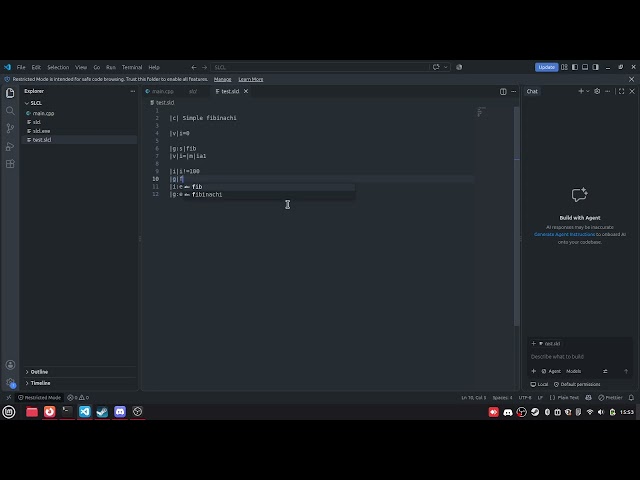Click the Manage link in banner

(222, 79)
